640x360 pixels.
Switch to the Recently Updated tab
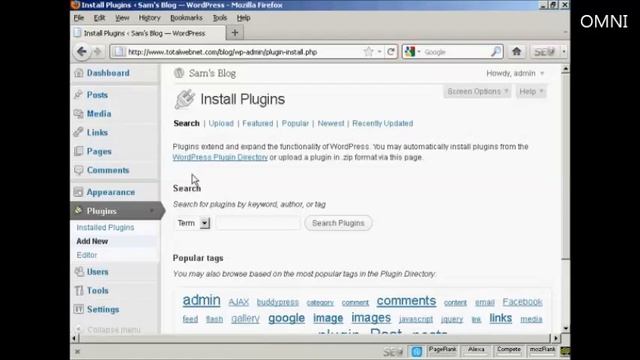tap(382, 123)
